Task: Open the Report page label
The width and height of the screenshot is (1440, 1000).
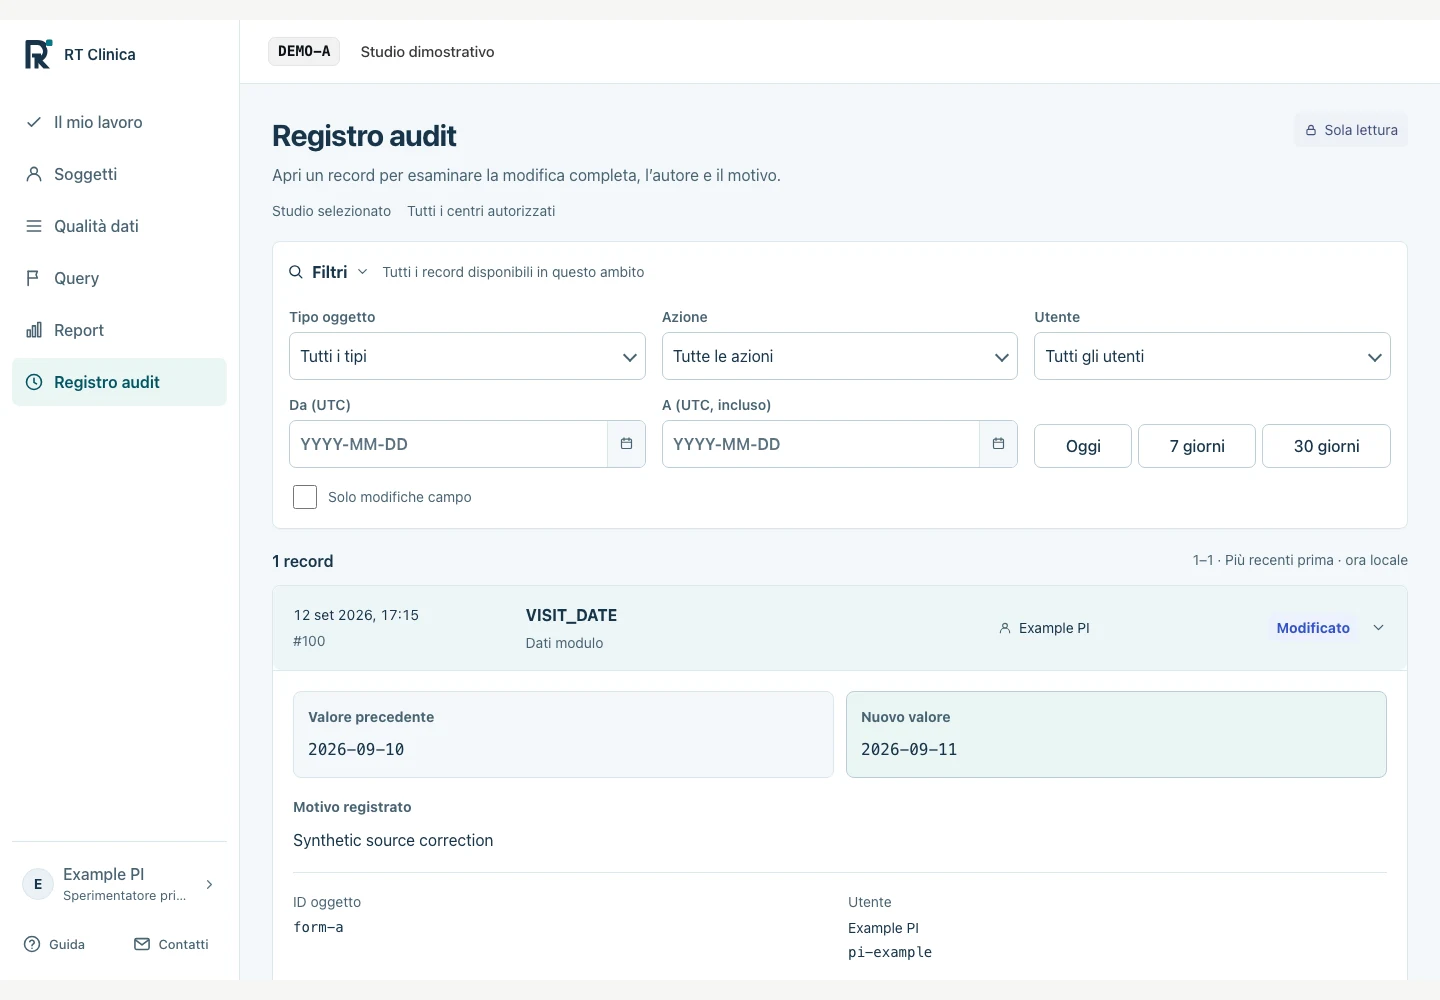Action: [79, 330]
